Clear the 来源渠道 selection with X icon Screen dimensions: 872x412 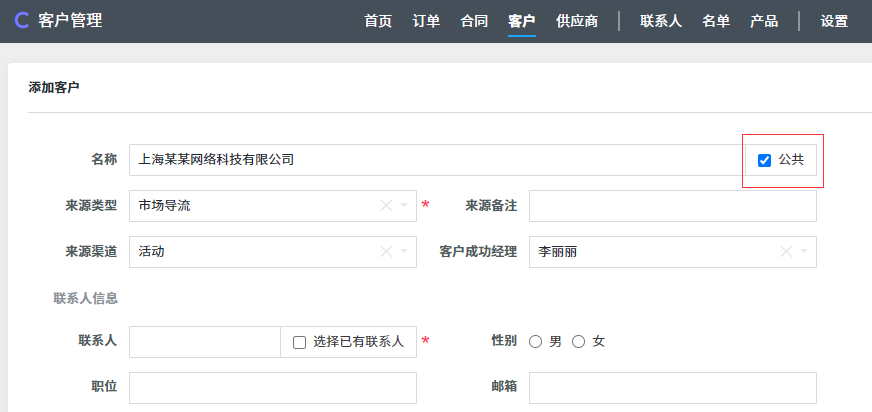coord(386,252)
